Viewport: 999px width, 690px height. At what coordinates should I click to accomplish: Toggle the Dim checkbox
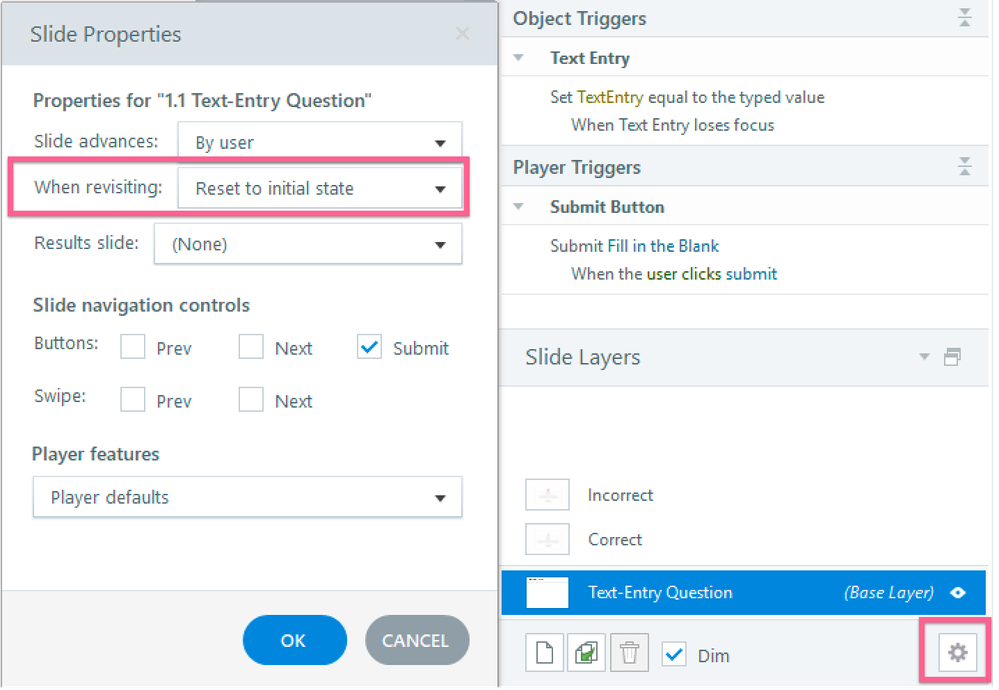pos(675,654)
